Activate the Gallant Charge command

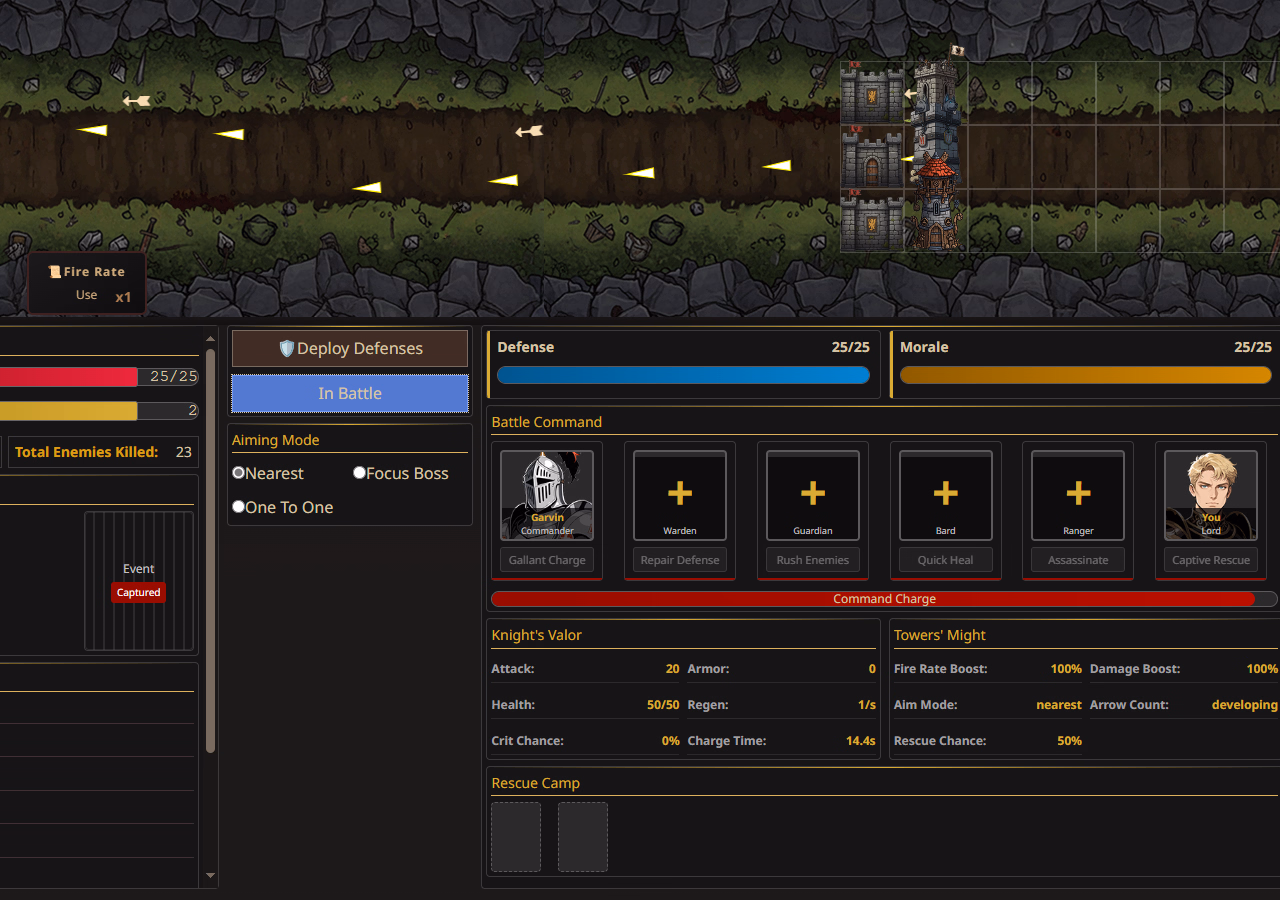pyautogui.click(x=547, y=560)
